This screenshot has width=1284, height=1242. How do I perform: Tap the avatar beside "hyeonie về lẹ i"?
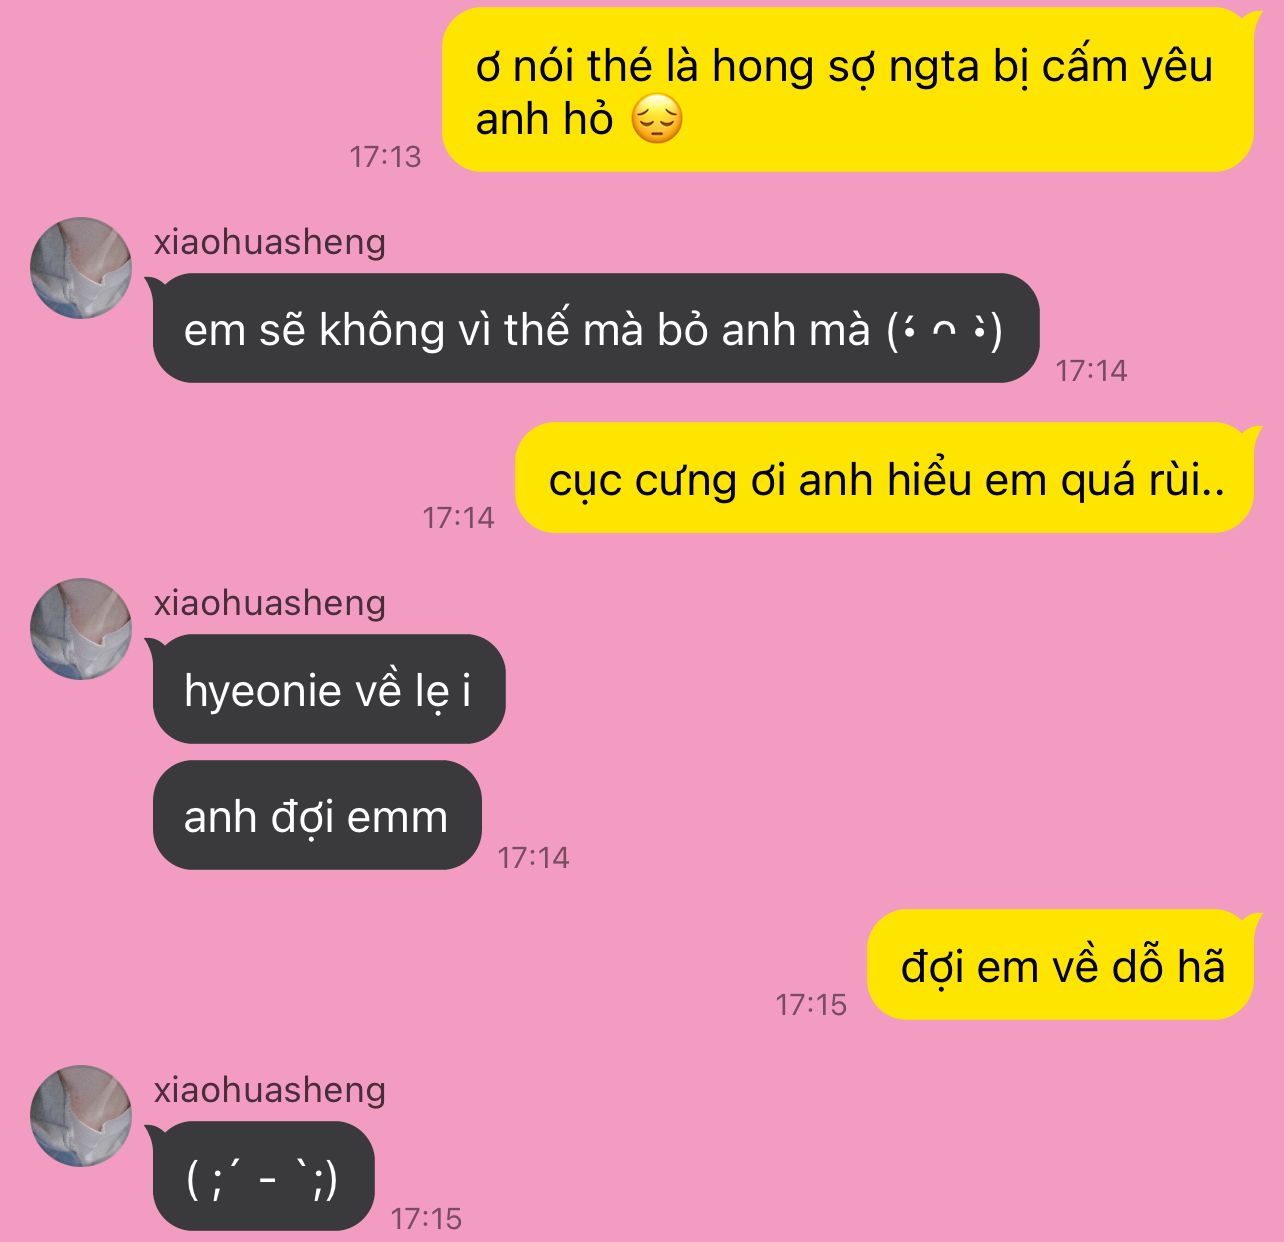[x=81, y=629]
